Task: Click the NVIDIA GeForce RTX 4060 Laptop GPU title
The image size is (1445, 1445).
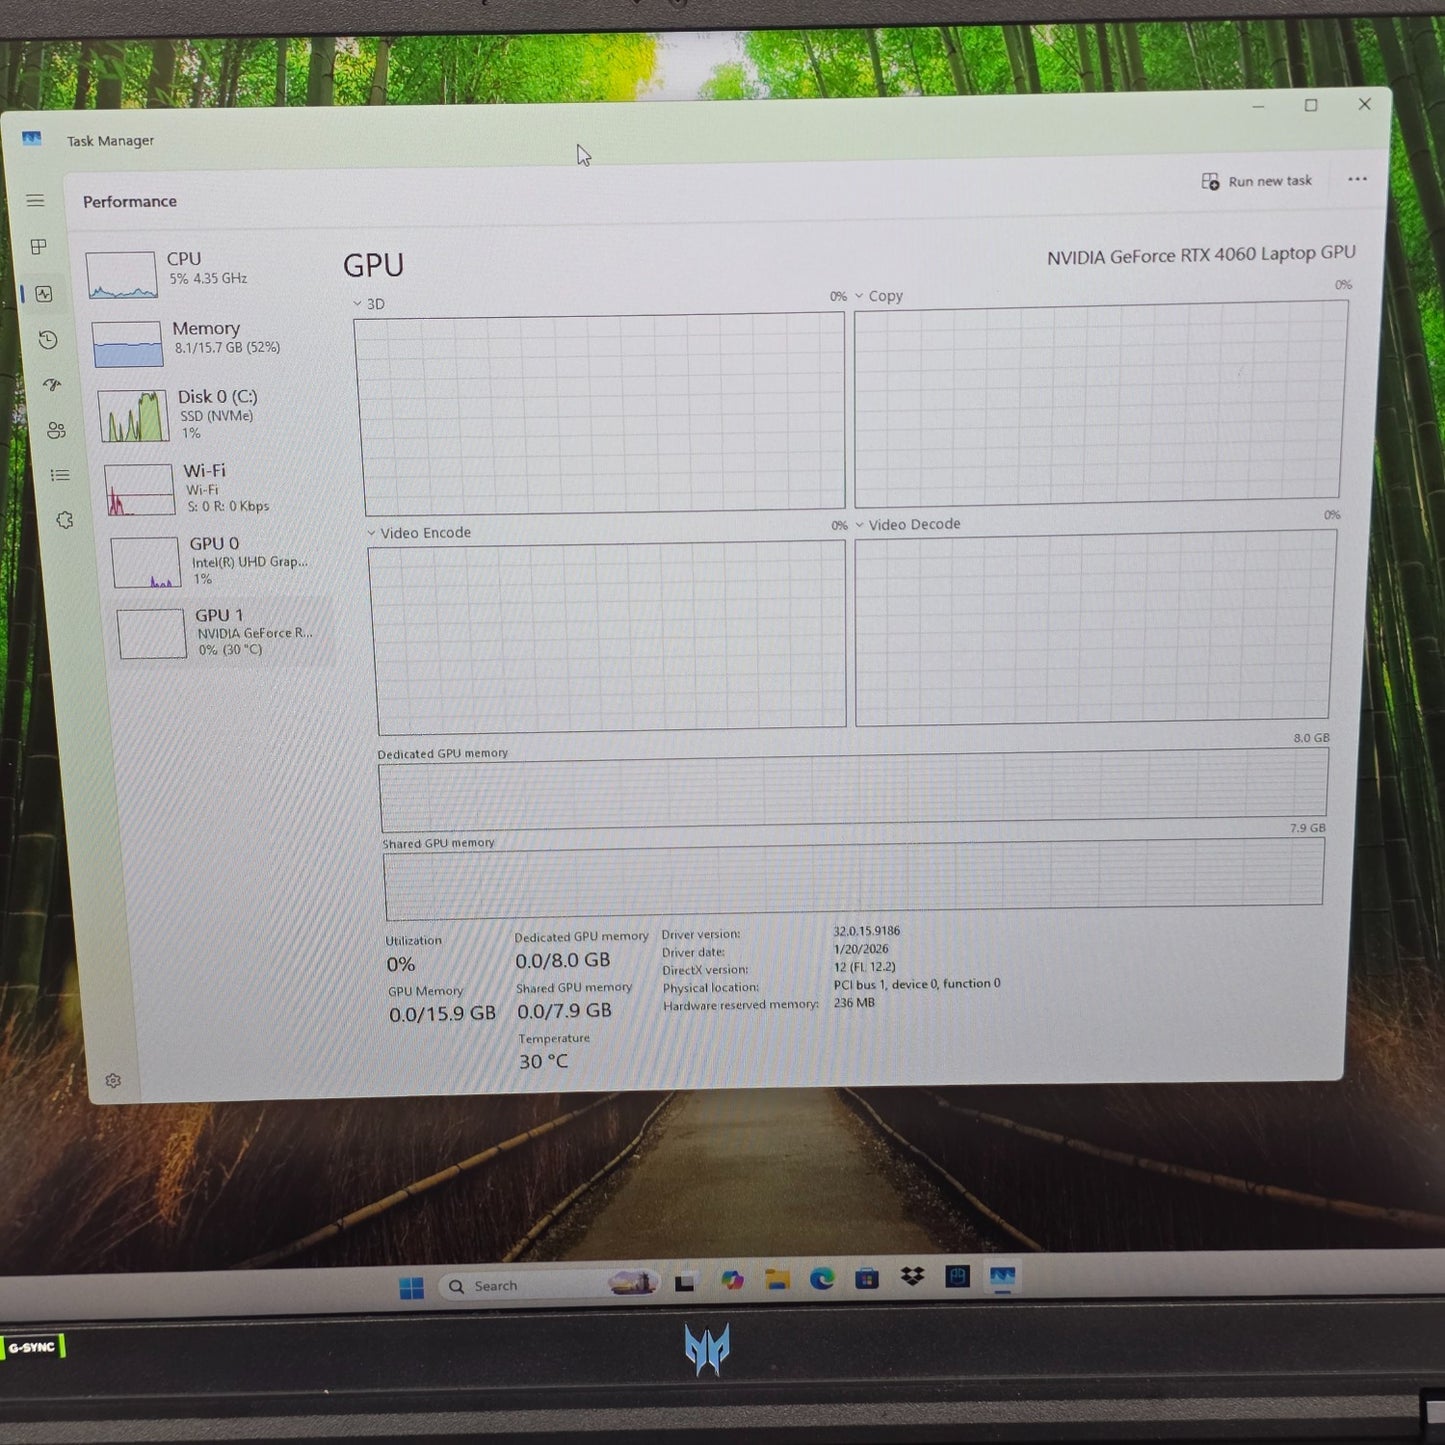Action: click(1201, 255)
